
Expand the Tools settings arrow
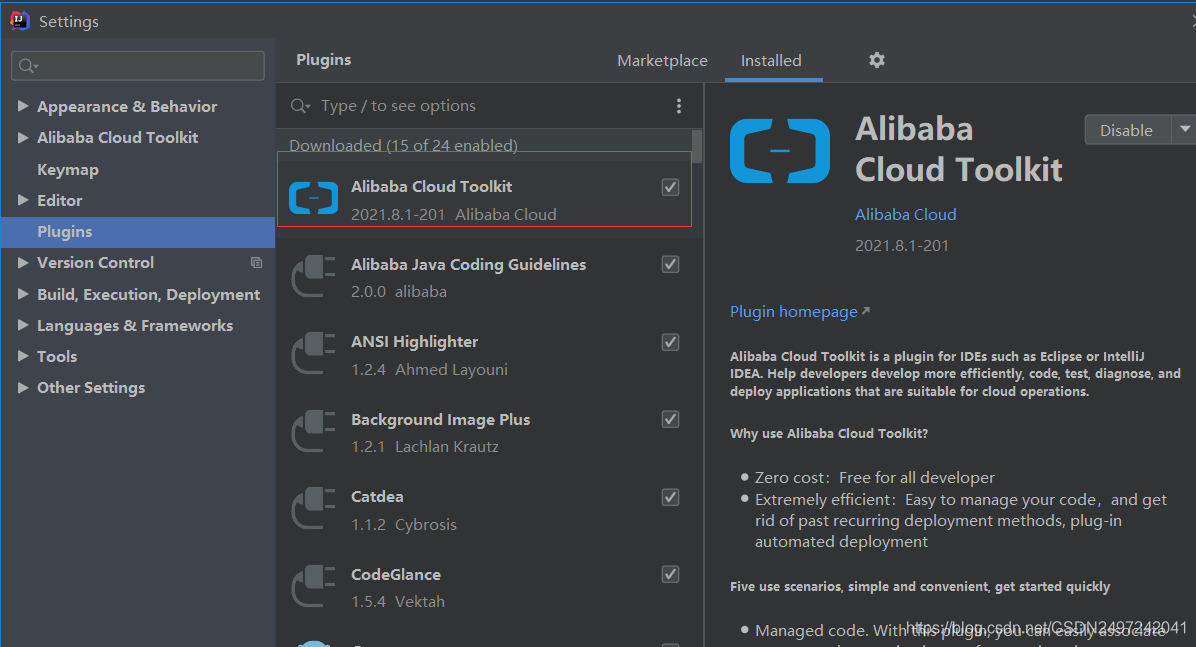click(x=23, y=356)
